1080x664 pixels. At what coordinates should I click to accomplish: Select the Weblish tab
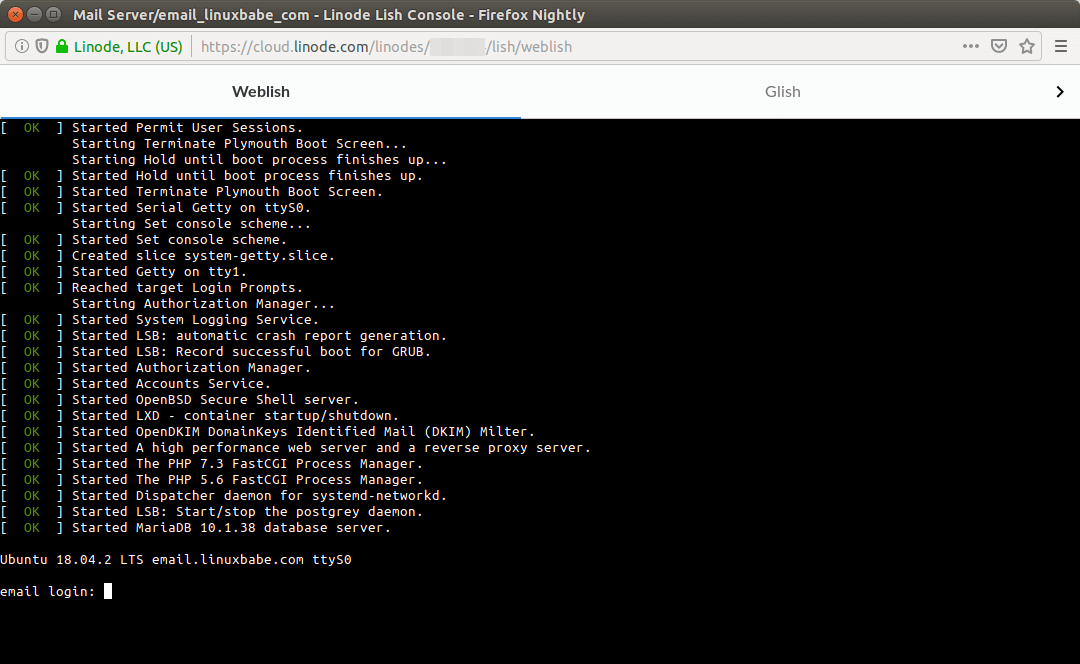coord(260,91)
